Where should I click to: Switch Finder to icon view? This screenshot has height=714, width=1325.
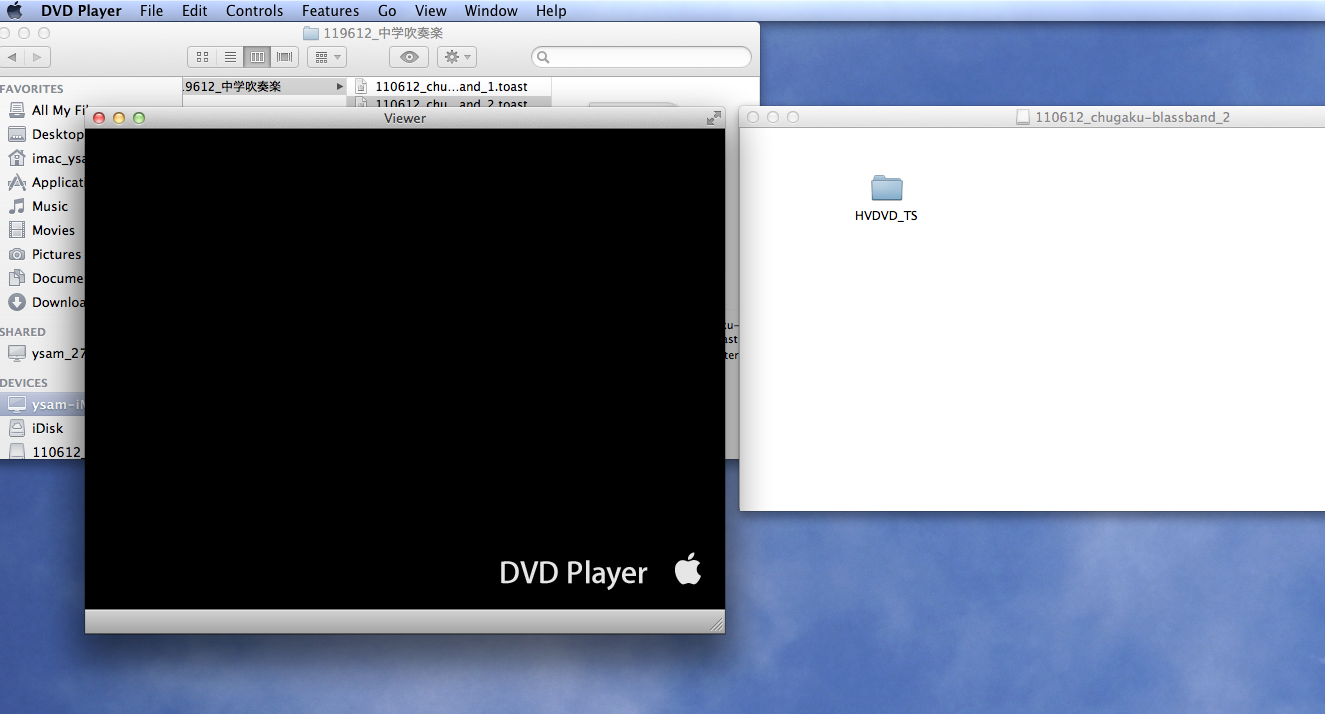(x=202, y=57)
